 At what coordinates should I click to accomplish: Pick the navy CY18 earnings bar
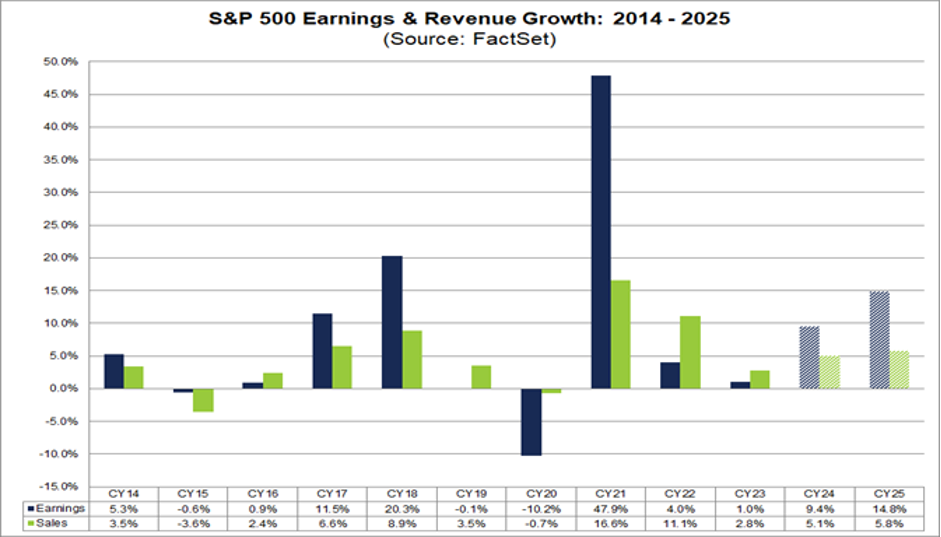[x=392, y=322]
